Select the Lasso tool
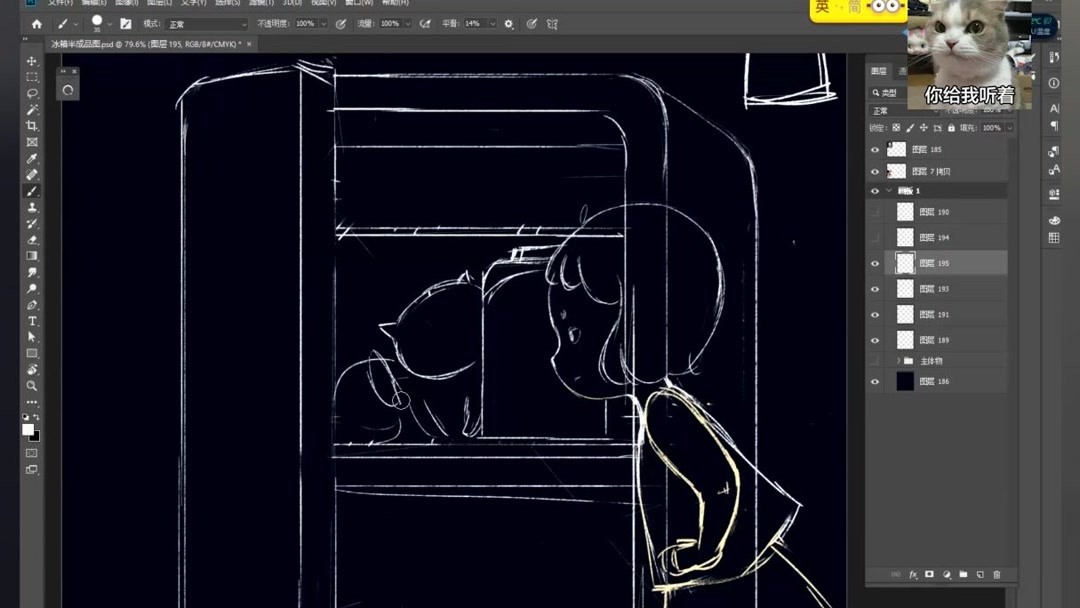Viewport: 1080px width, 608px height. point(32,93)
